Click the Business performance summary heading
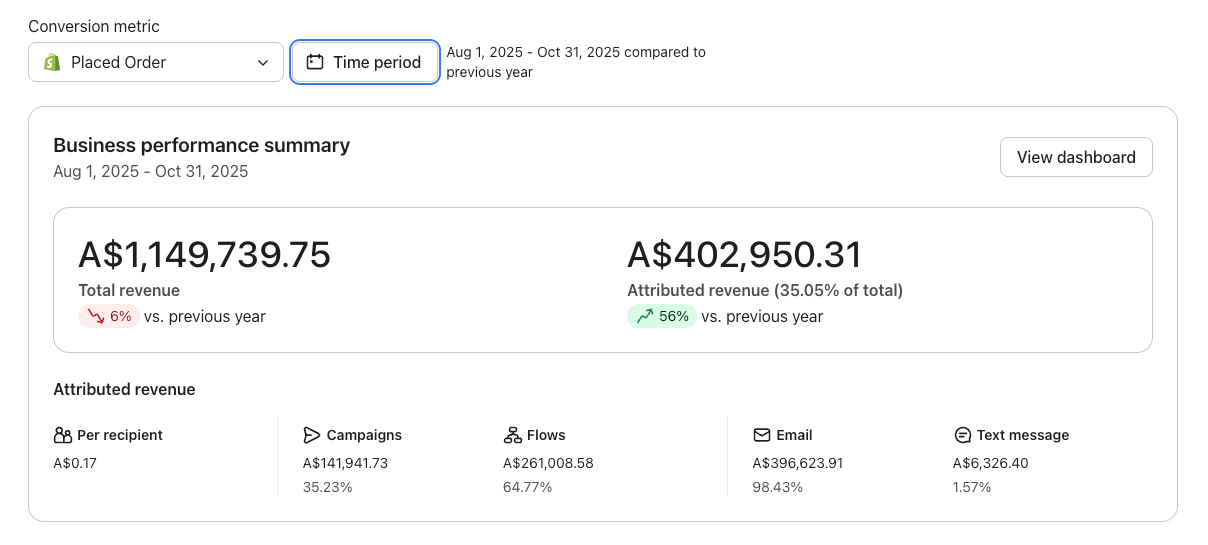 [x=202, y=145]
